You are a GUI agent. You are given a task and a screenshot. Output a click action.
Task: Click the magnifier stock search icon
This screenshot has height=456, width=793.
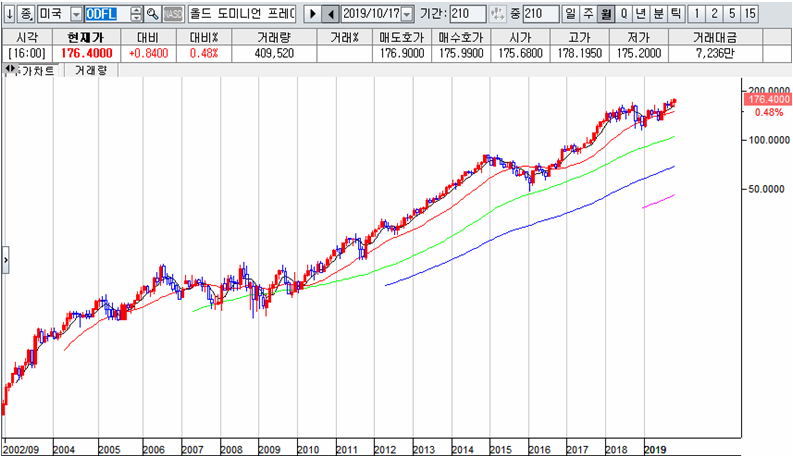[x=152, y=14]
